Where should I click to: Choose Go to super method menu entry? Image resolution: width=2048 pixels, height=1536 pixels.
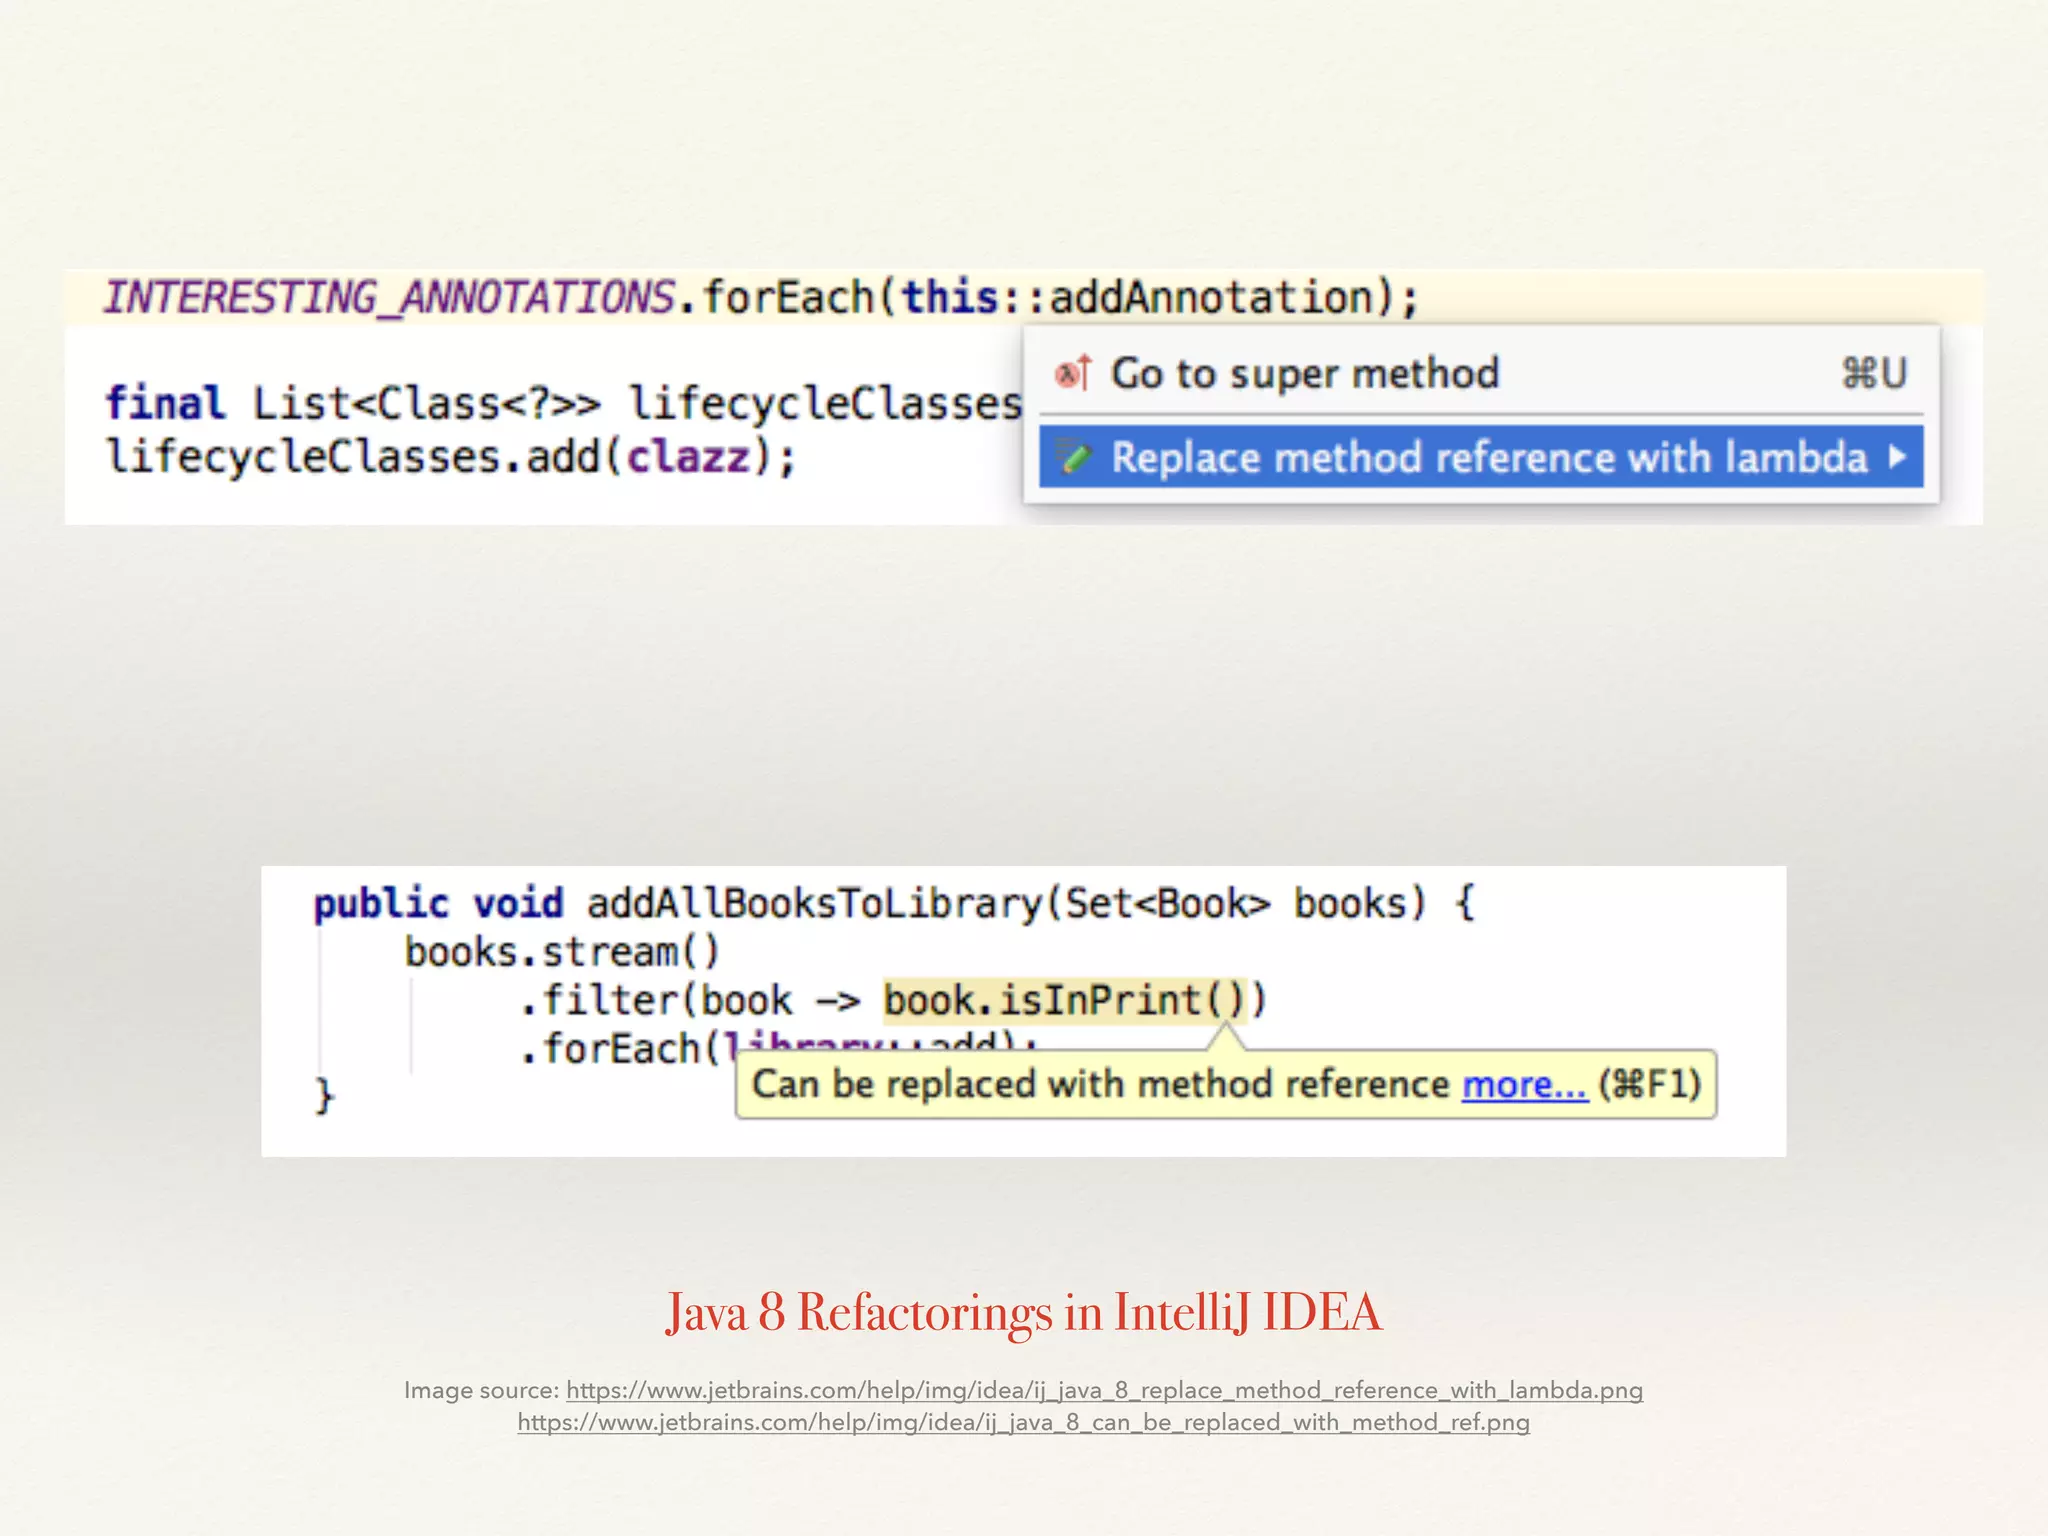[x=1481, y=373]
